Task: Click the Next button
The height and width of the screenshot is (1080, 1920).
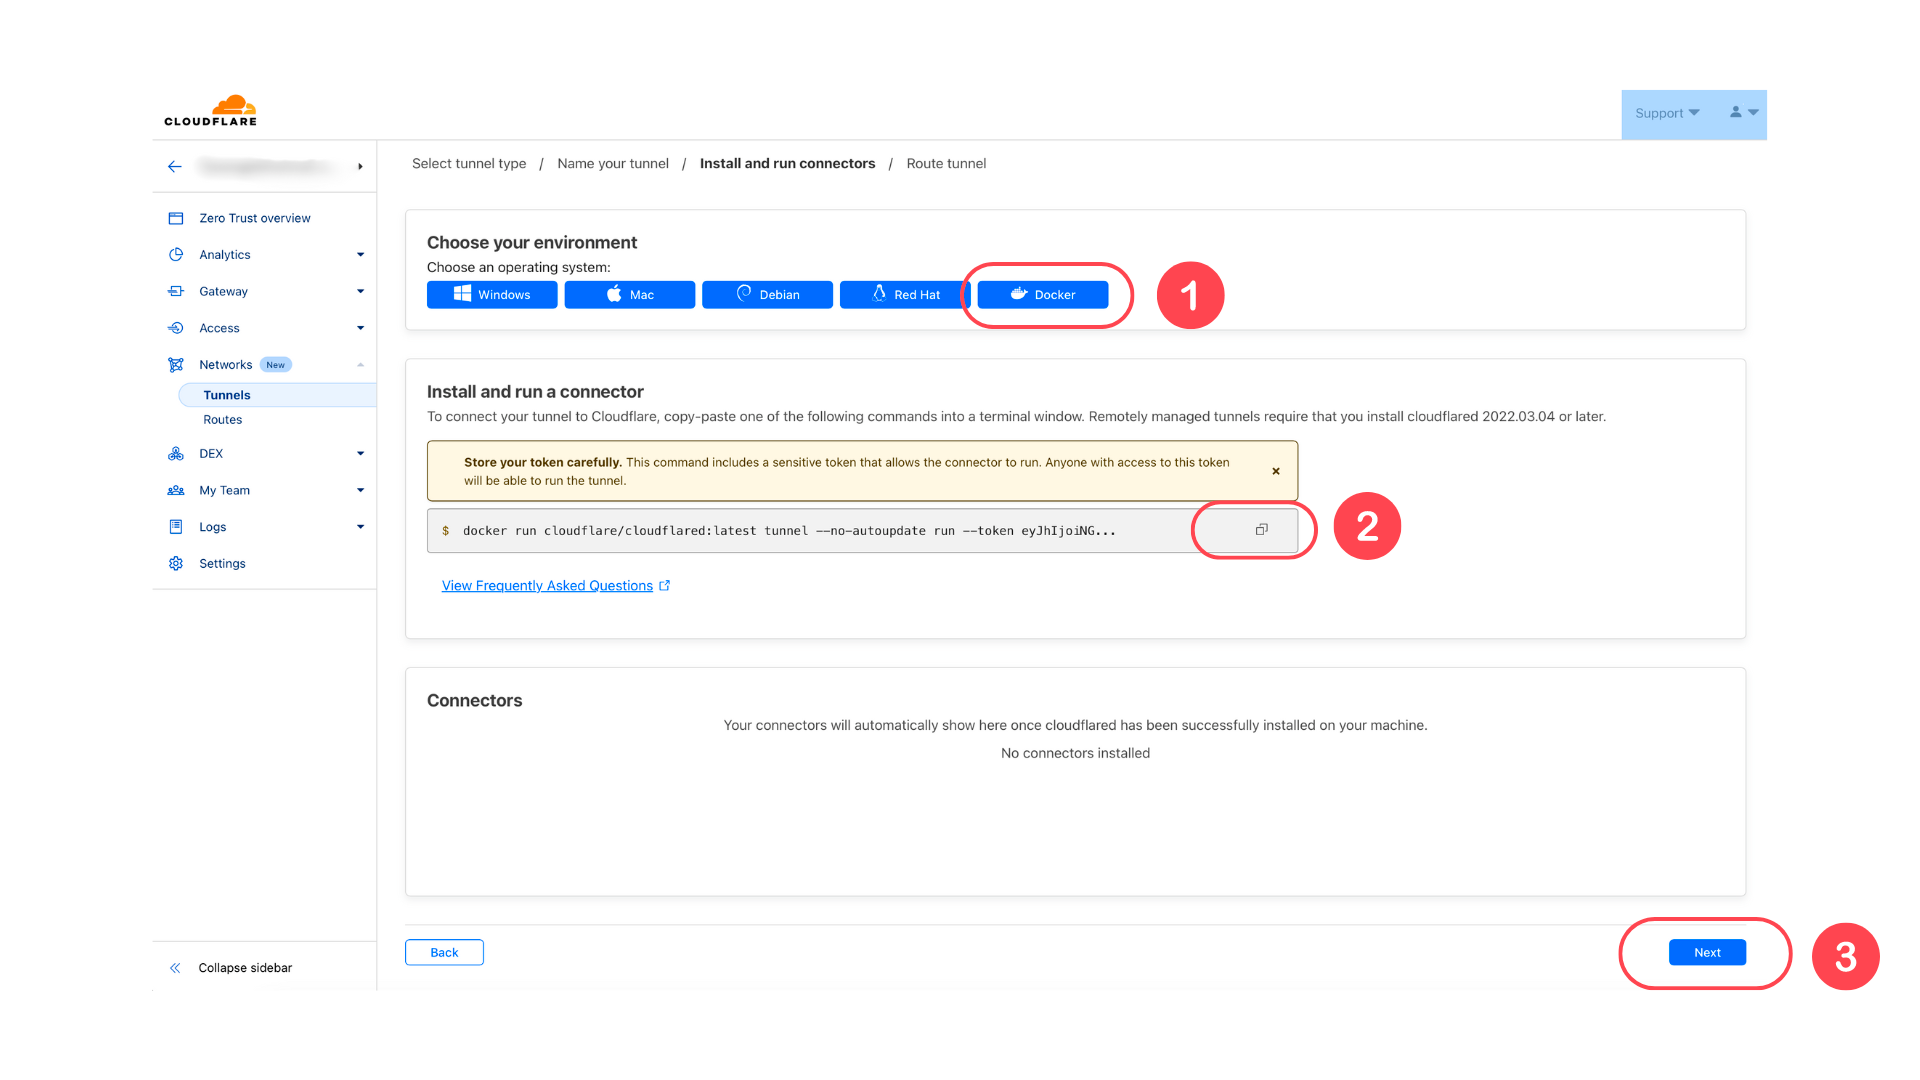Action: click(x=1707, y=953)
